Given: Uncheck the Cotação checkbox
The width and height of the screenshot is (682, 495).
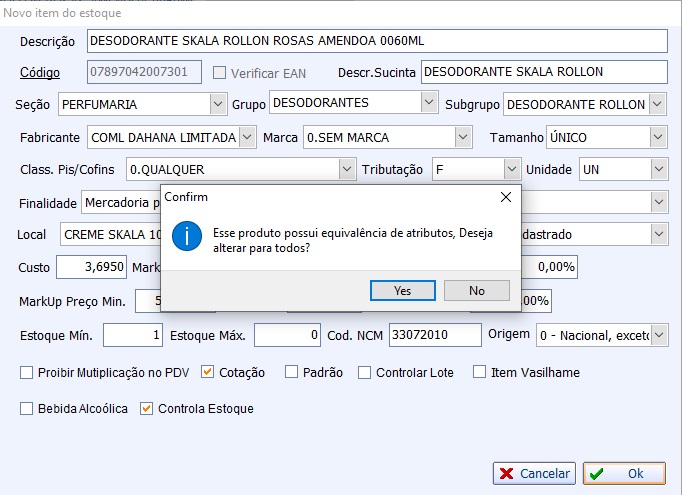Looking at the screenshot, I should click(x=207, y=372).
